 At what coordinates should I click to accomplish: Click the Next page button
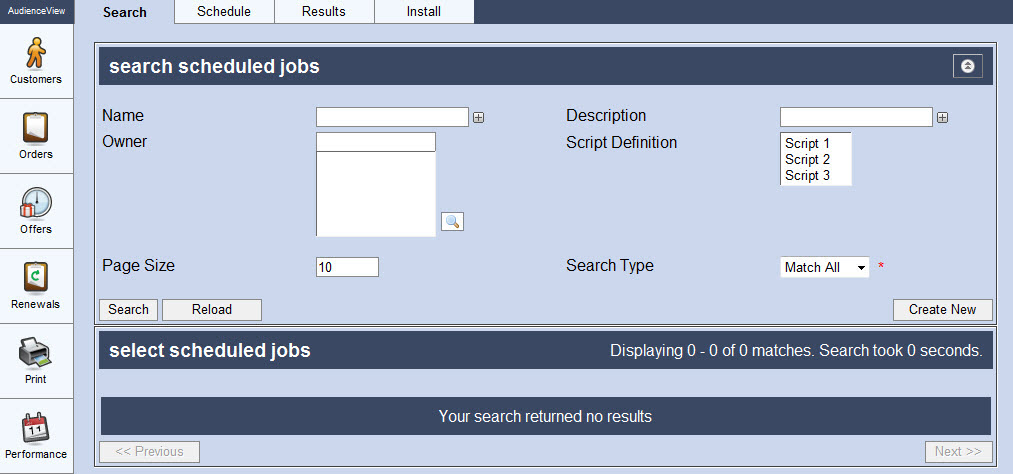pyautogui.click(x=959, y=451)
